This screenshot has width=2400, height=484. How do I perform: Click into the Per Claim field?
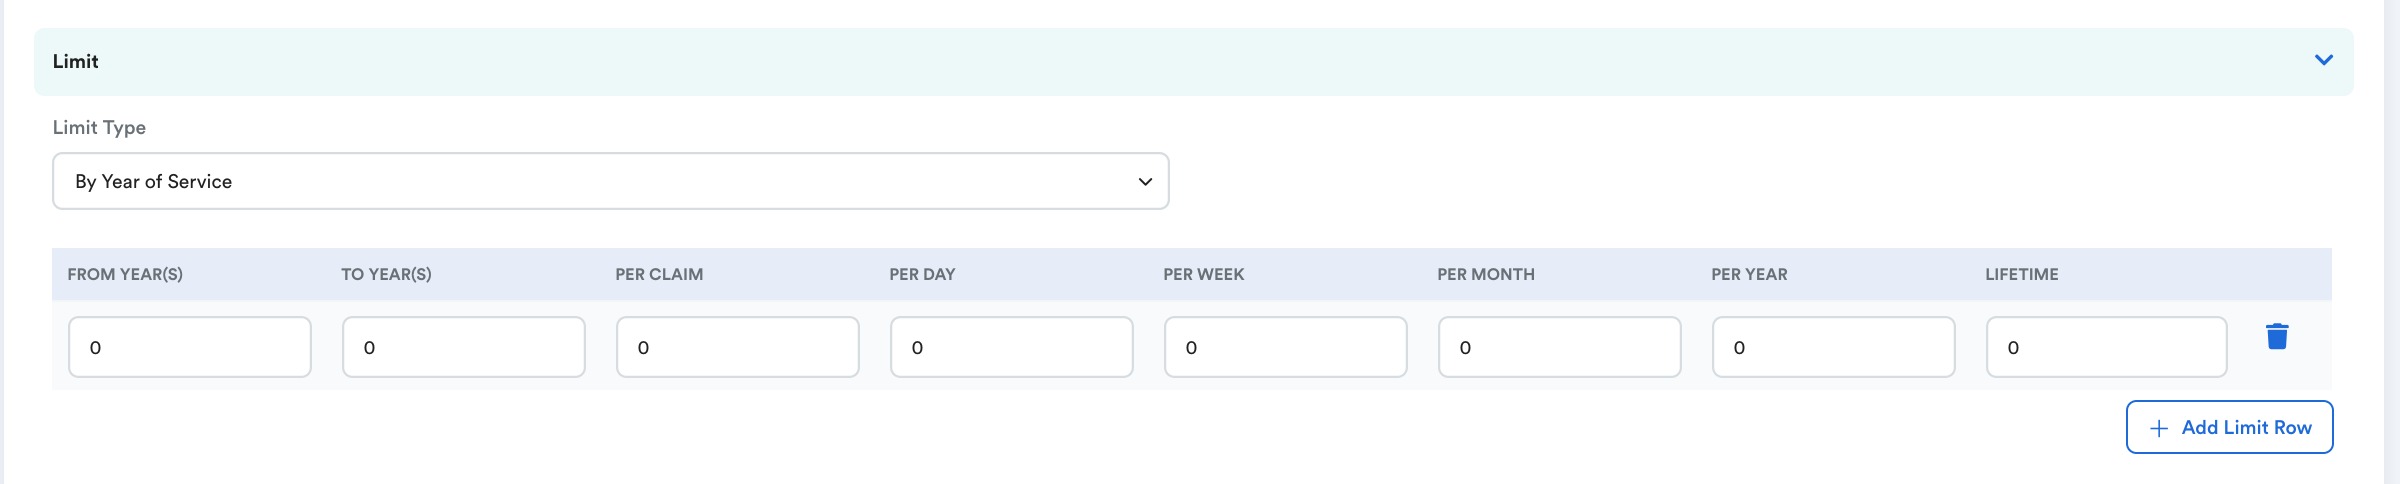[x=738, y=347]
